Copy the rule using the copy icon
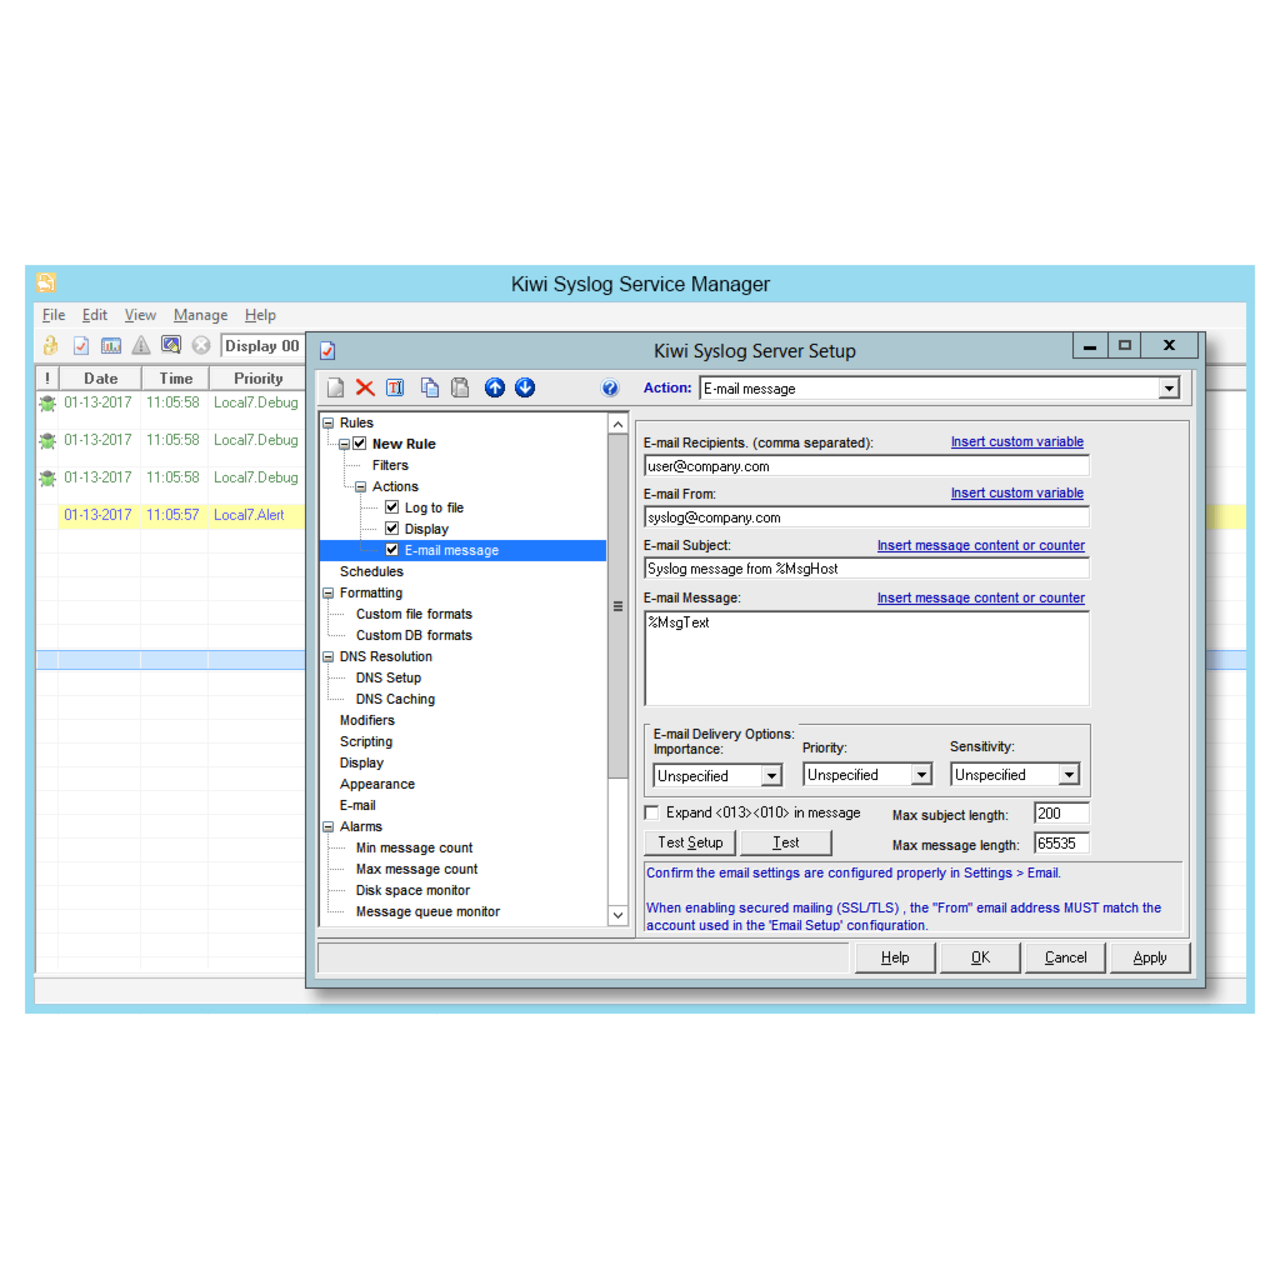The image size is (1280, 1280). click(x=429, y=387)
